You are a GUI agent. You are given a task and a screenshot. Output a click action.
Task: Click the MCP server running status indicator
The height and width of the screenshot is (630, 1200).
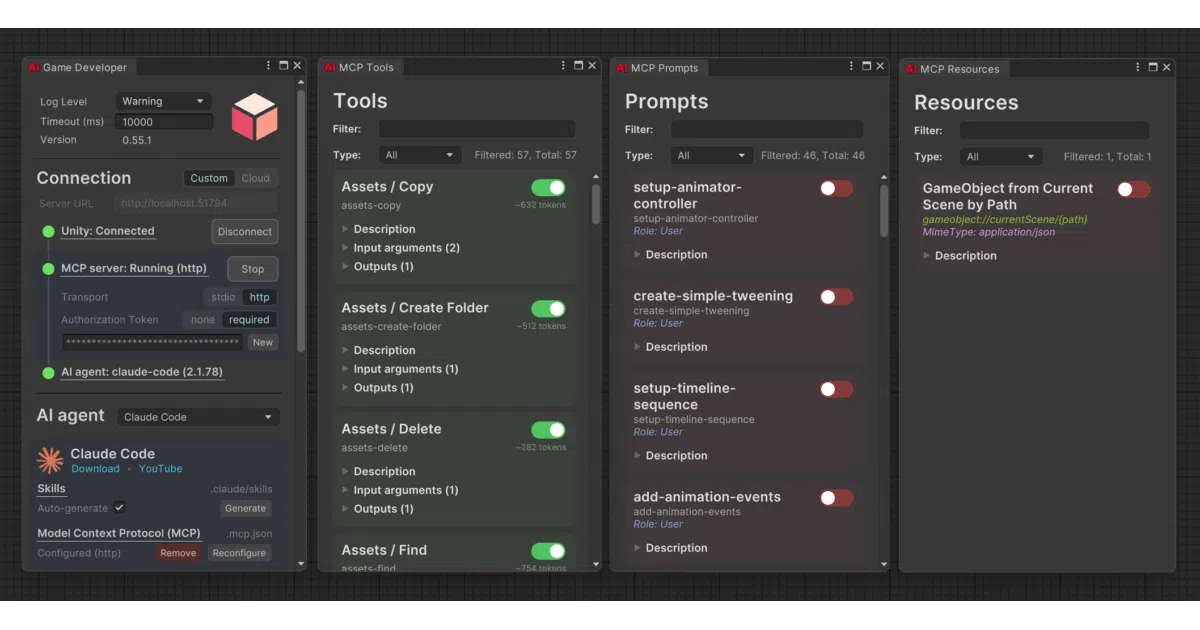tap(48, 268)
